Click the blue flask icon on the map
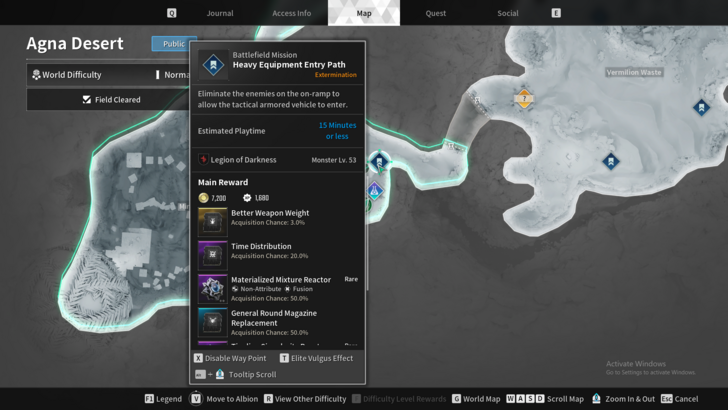Viewport: 728px width, 410px height. 375,190
